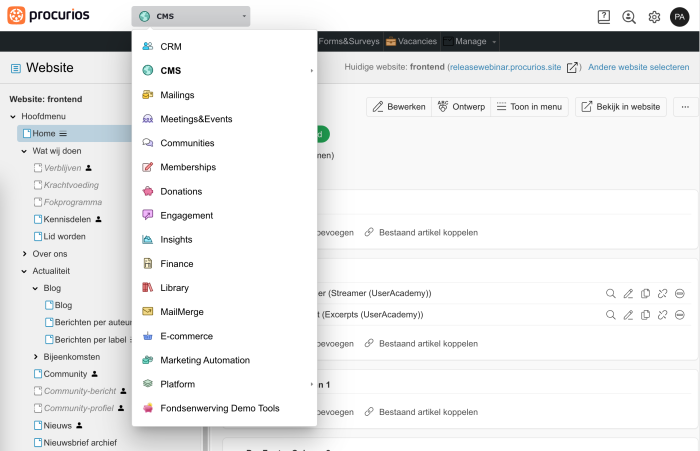
Task: Select the Community-profiel page
Action: pos(79,408)
